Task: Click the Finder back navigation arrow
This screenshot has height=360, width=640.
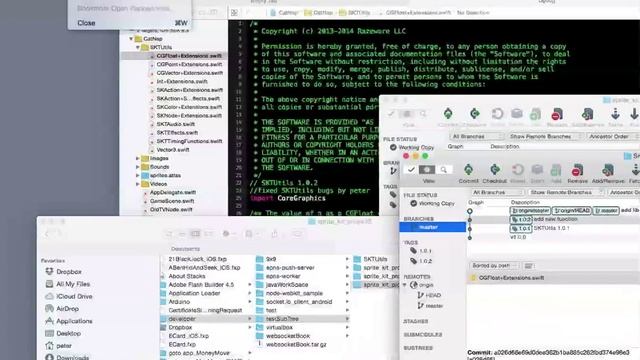Action: pos(47,233)
